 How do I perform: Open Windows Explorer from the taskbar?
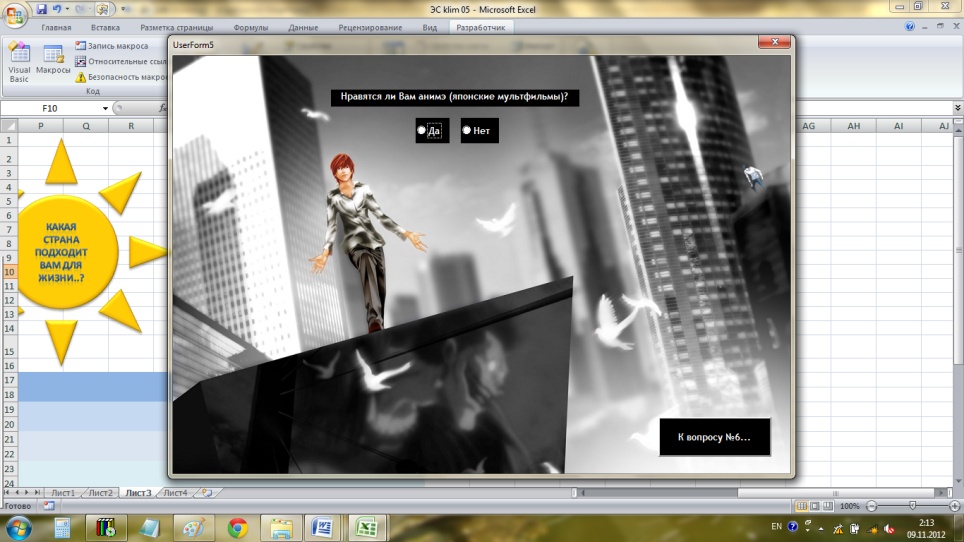pyautogui.click(x=281, y=528)
